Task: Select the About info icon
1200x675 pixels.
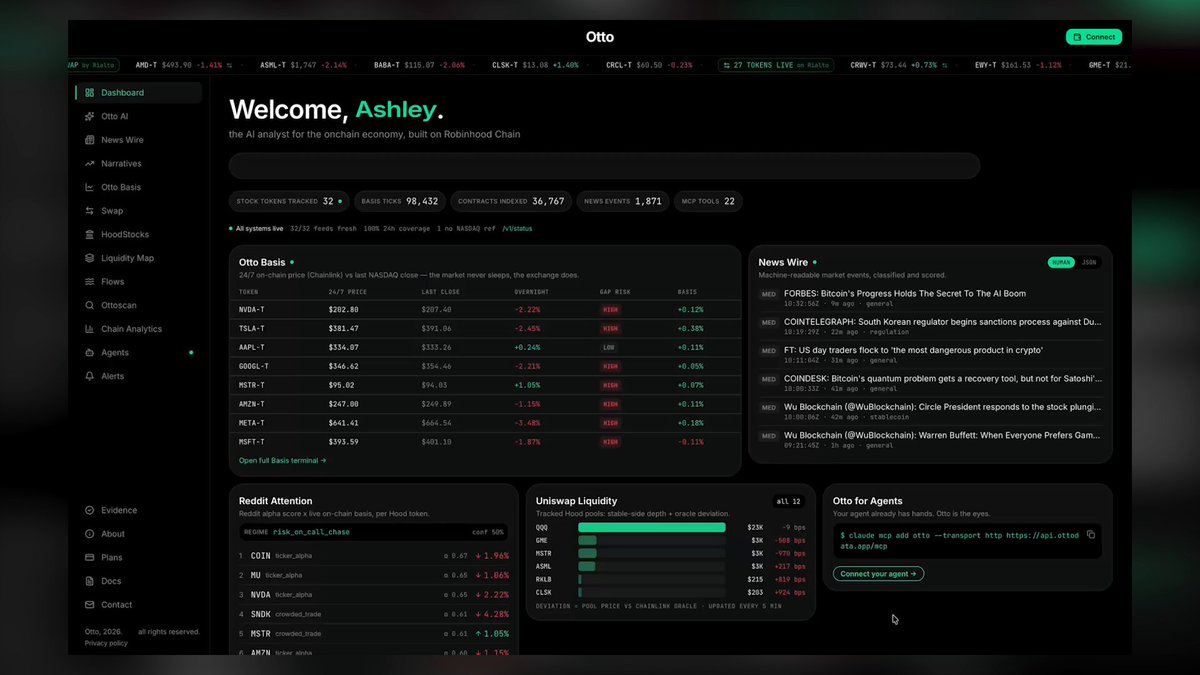Action: coord(90,534)
